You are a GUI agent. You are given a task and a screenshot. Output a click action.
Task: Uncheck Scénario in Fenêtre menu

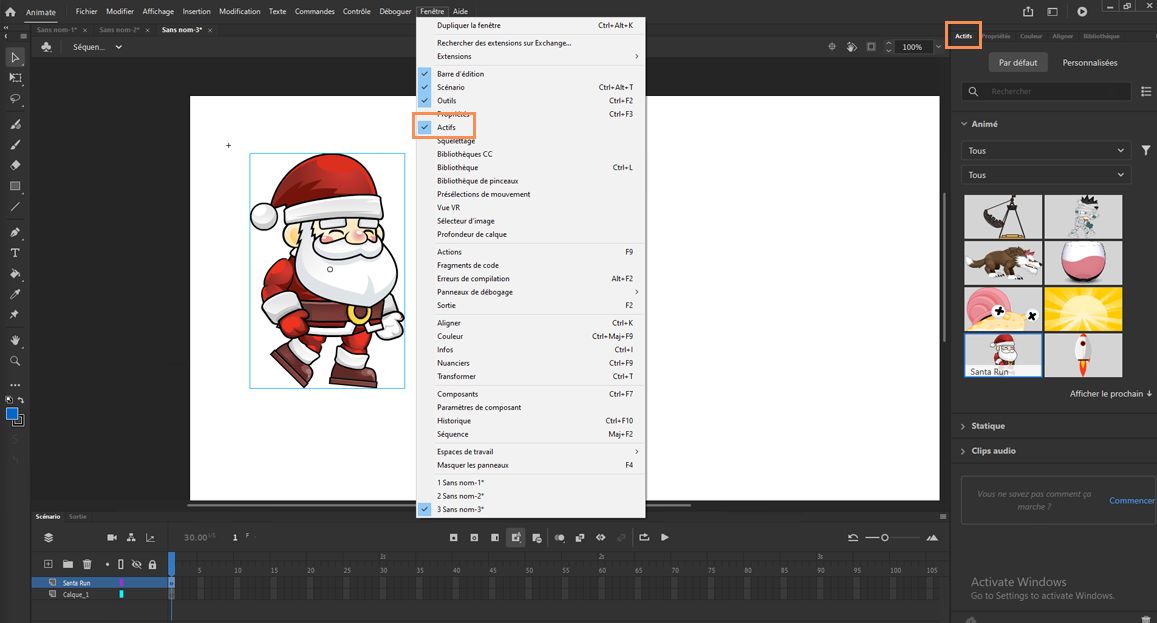(531, 87)
